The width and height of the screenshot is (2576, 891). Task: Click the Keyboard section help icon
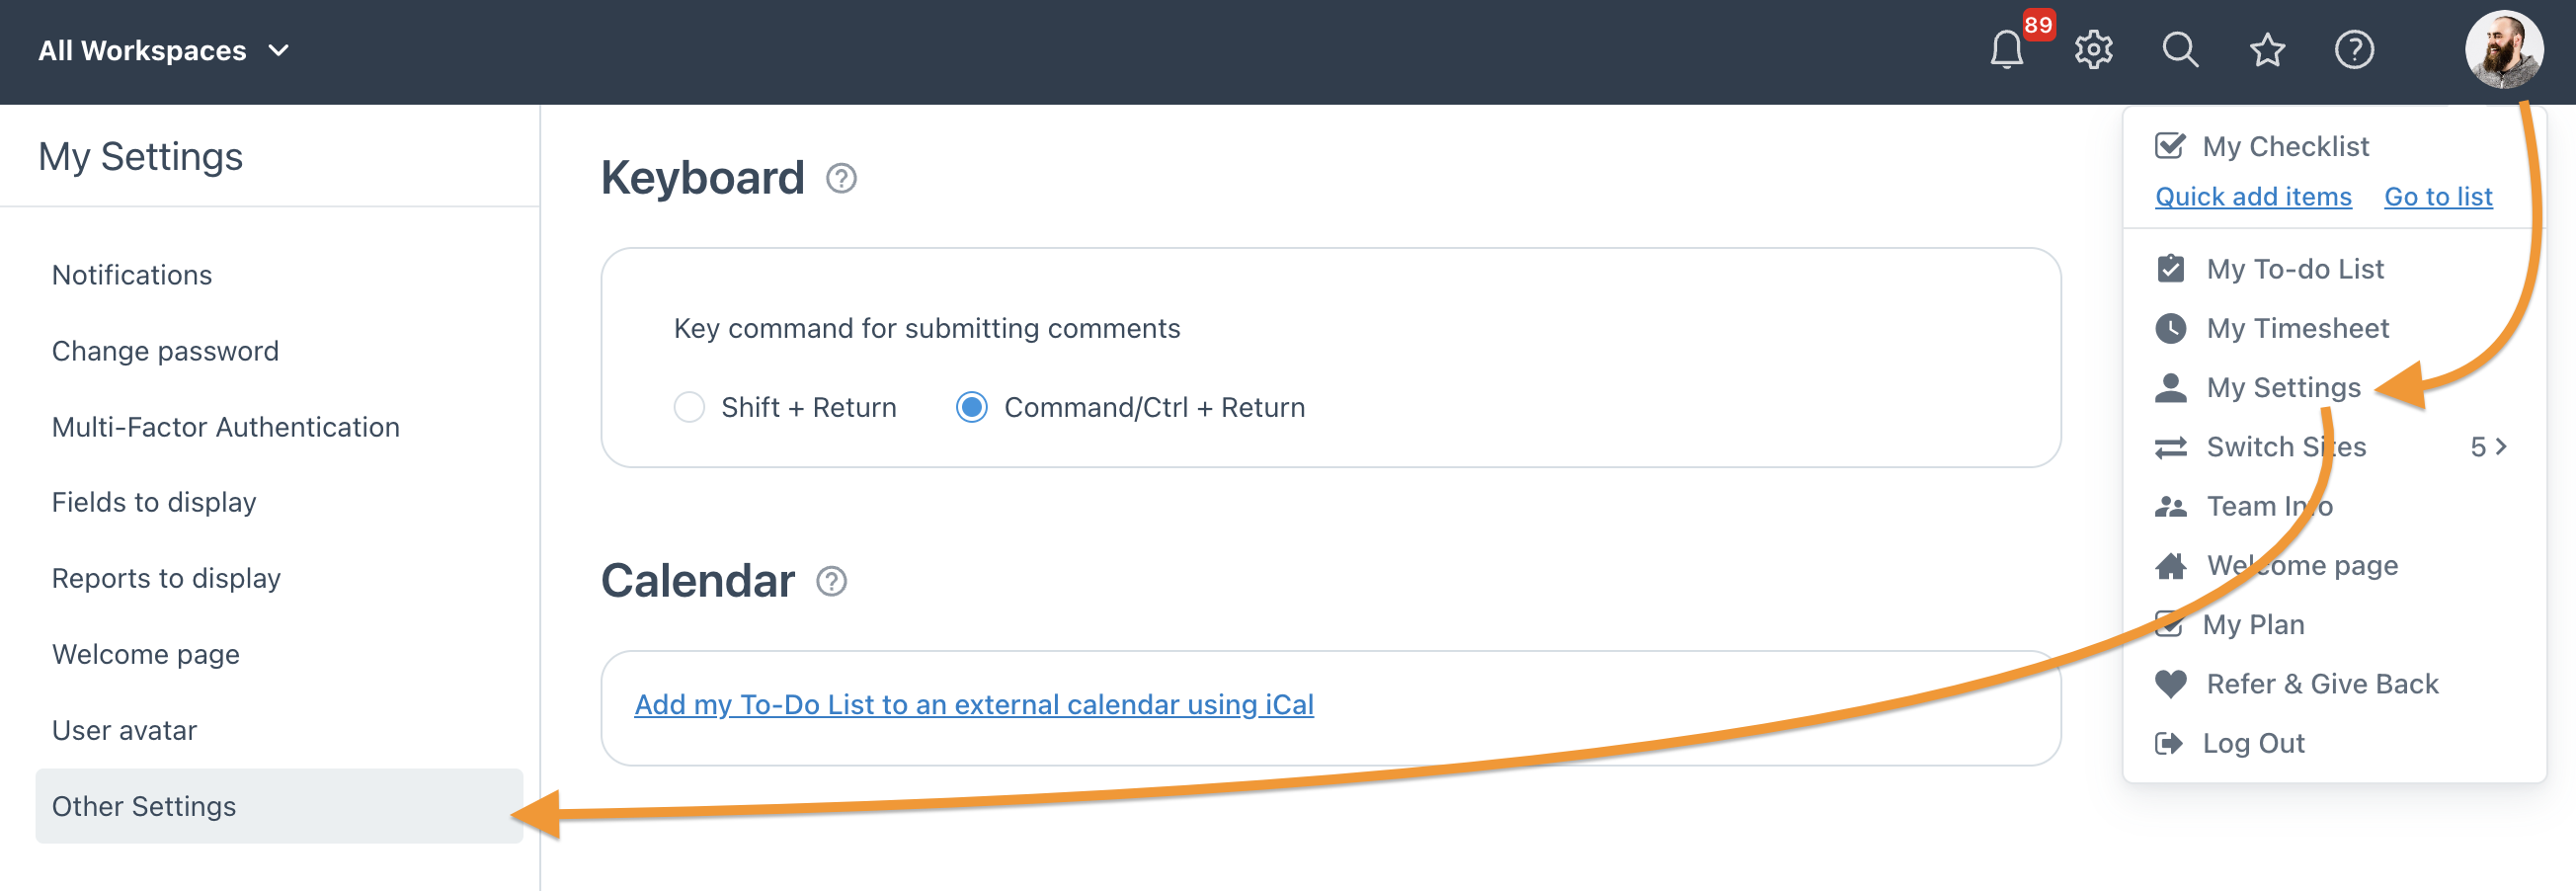[841, 179]
